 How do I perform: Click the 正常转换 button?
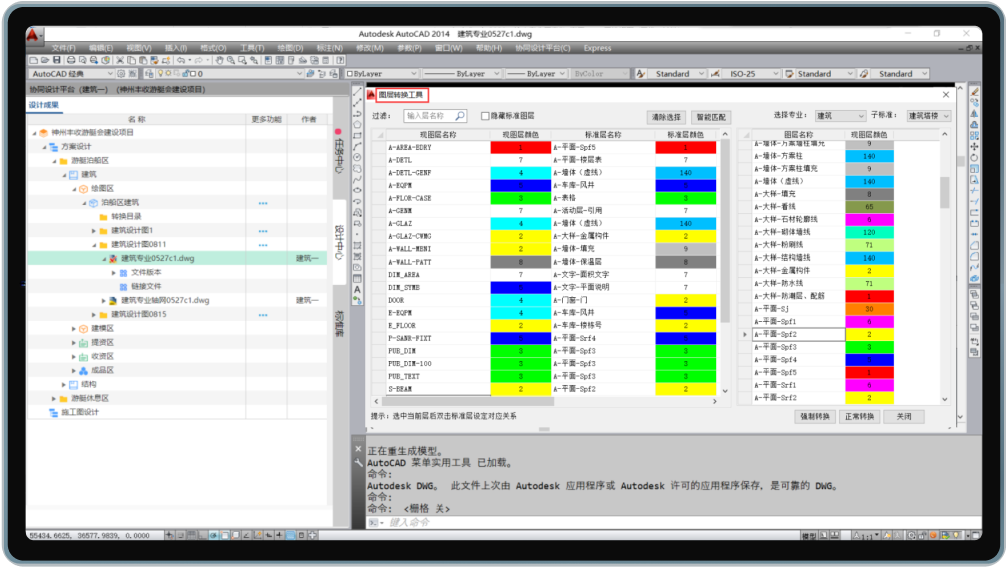(859, 416)
